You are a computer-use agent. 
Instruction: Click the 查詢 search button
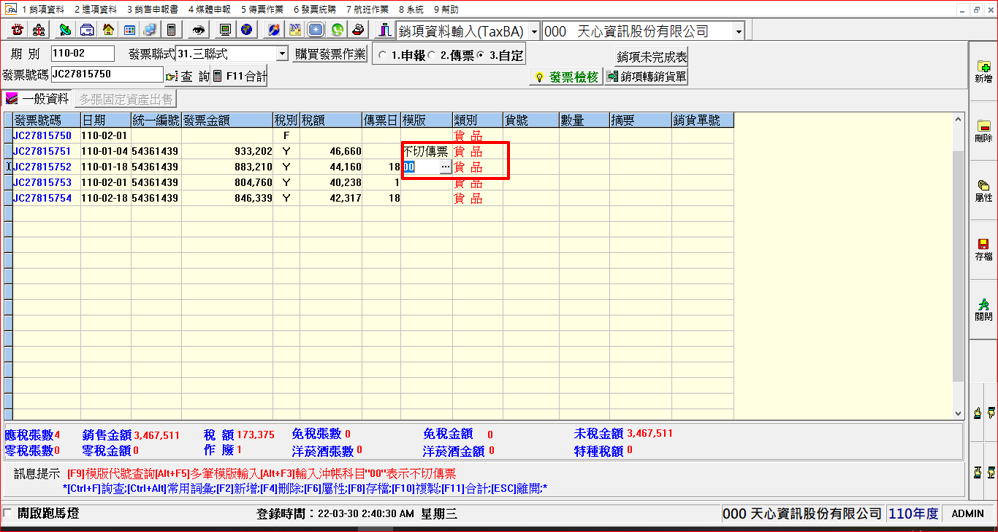coord(186,76)
